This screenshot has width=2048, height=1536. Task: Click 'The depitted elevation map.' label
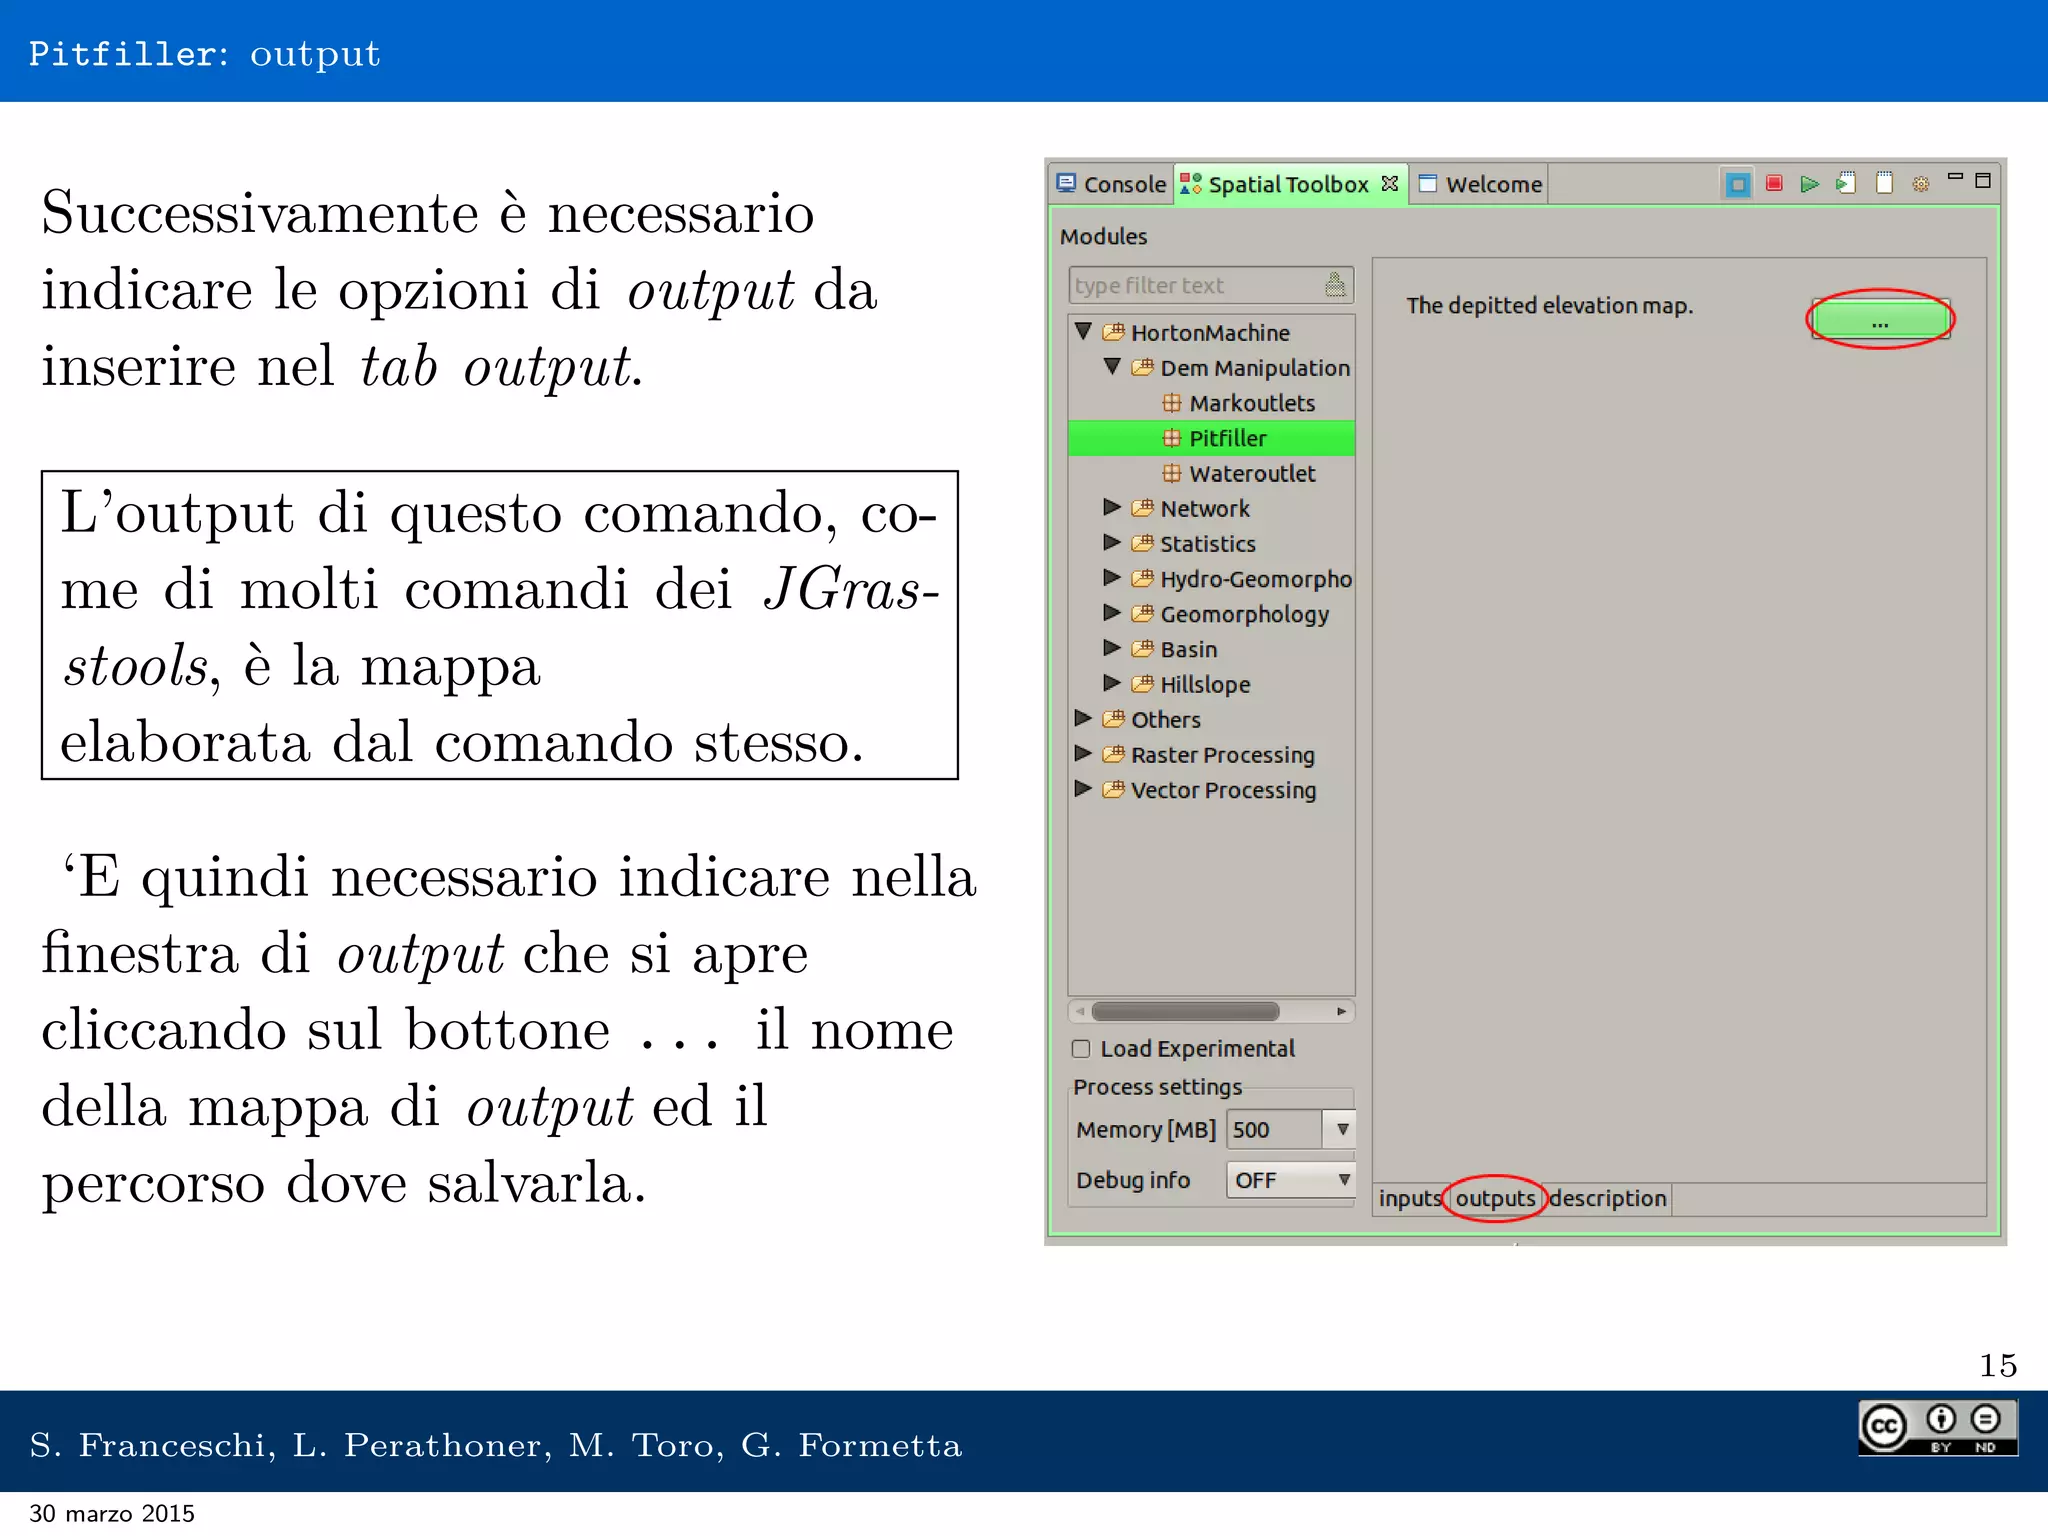(1550, 306)
